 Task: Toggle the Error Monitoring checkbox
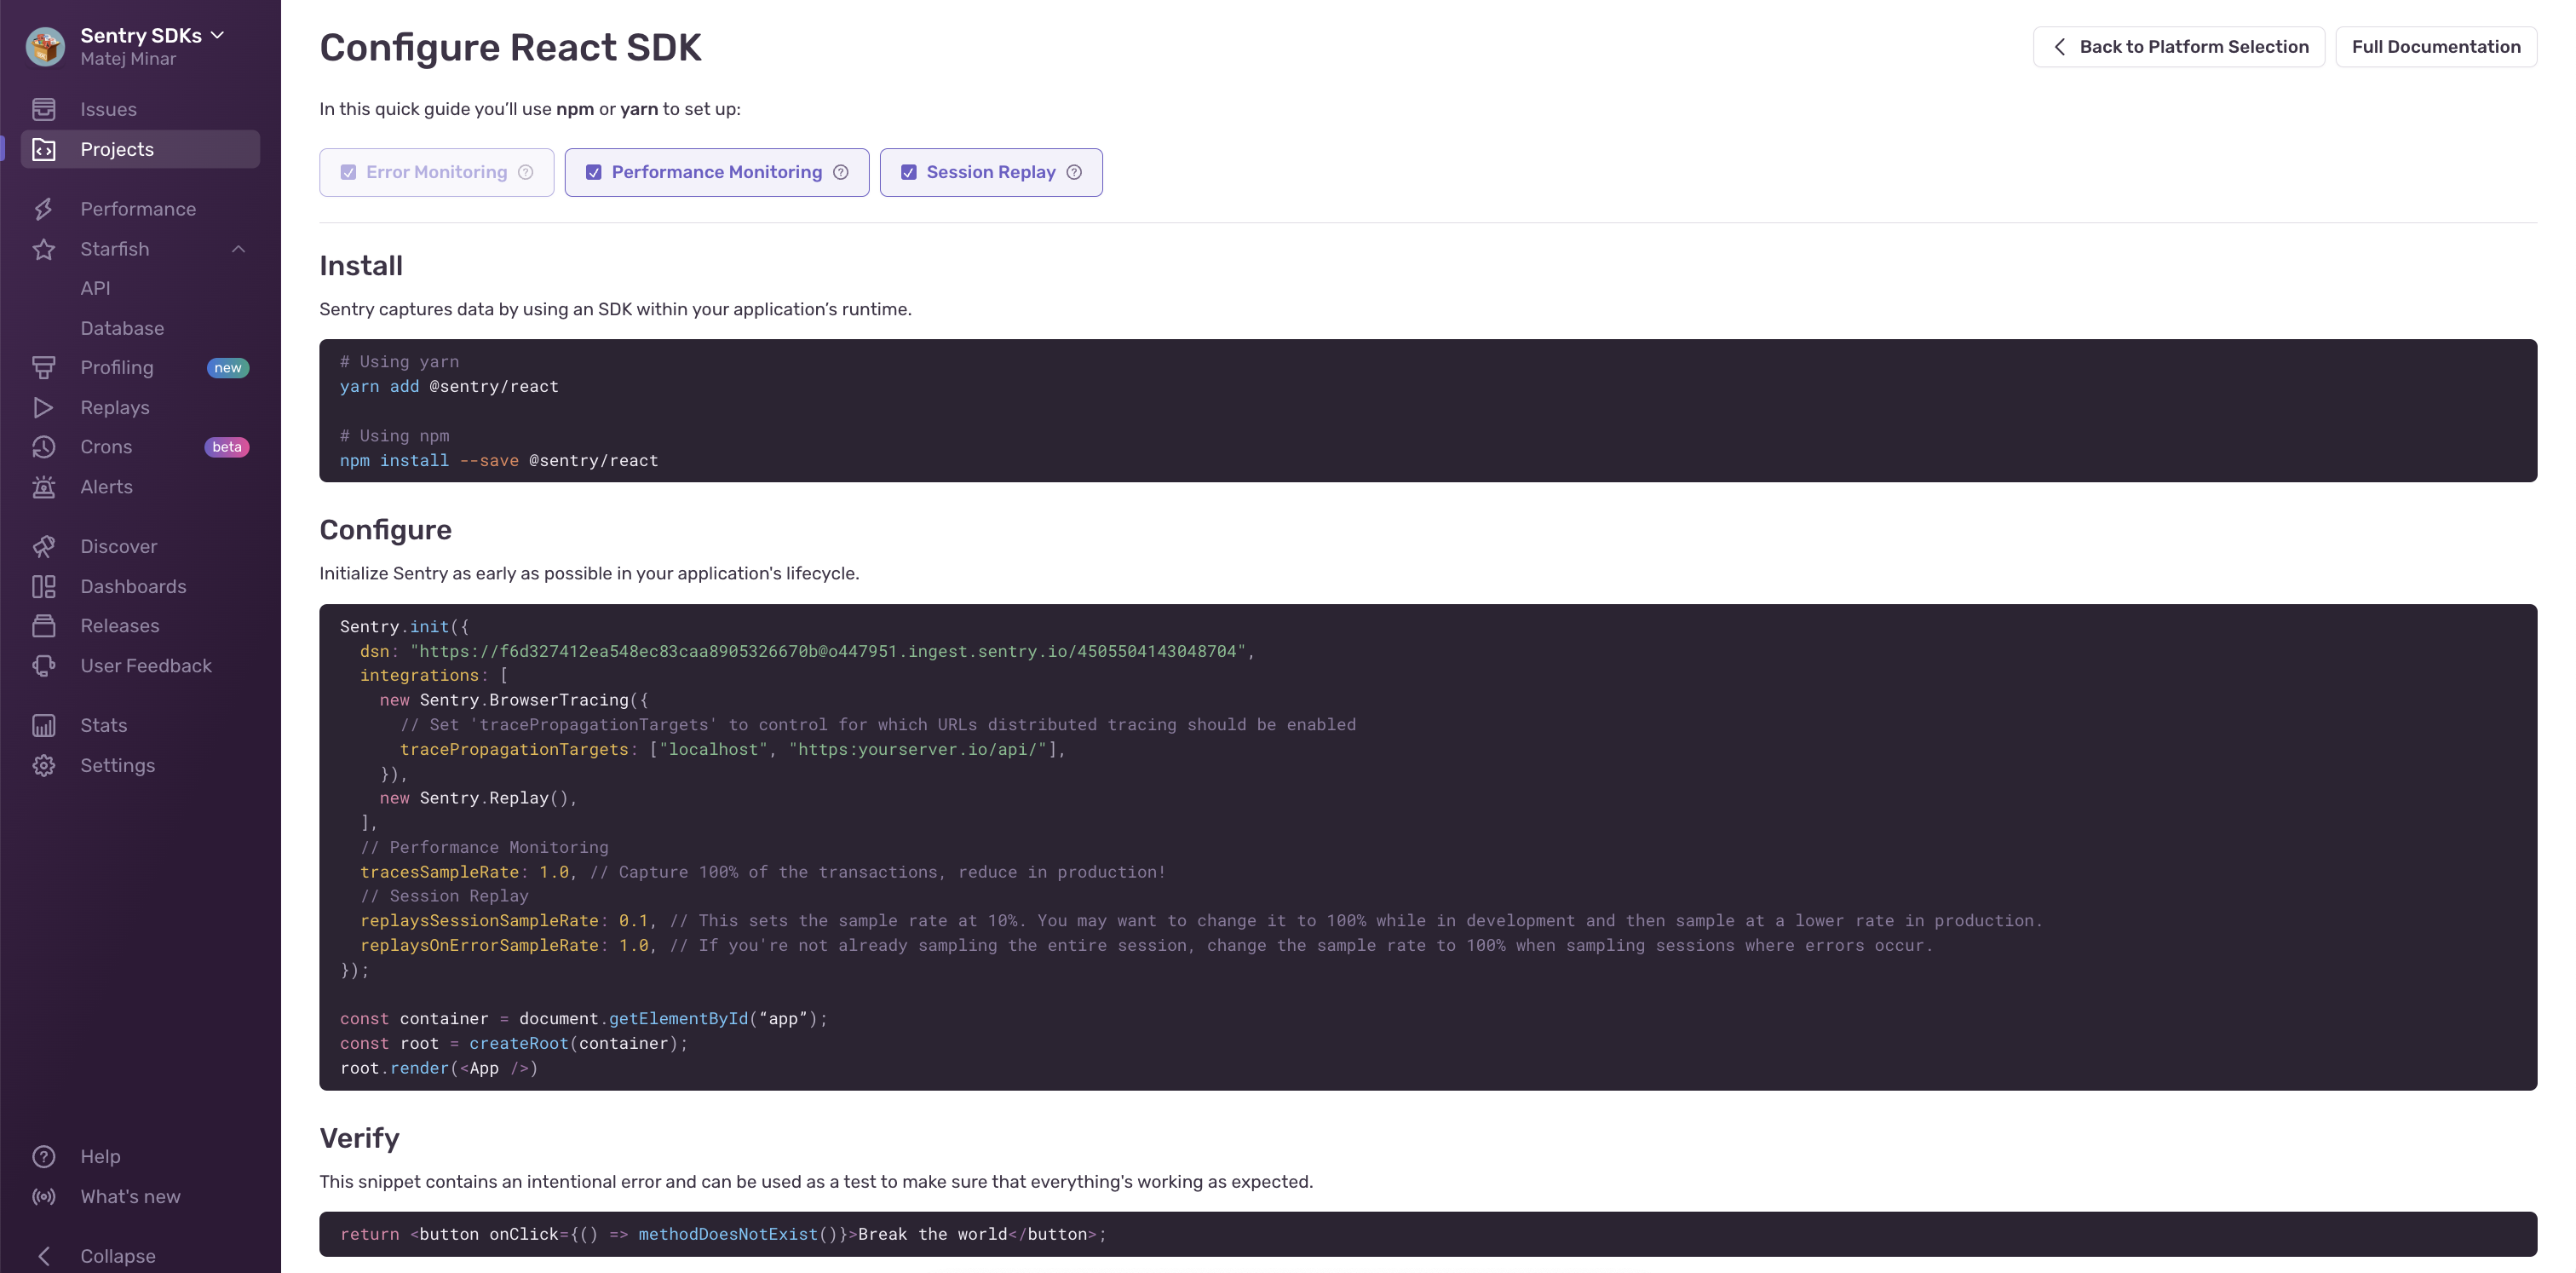(x=348, y=172)
